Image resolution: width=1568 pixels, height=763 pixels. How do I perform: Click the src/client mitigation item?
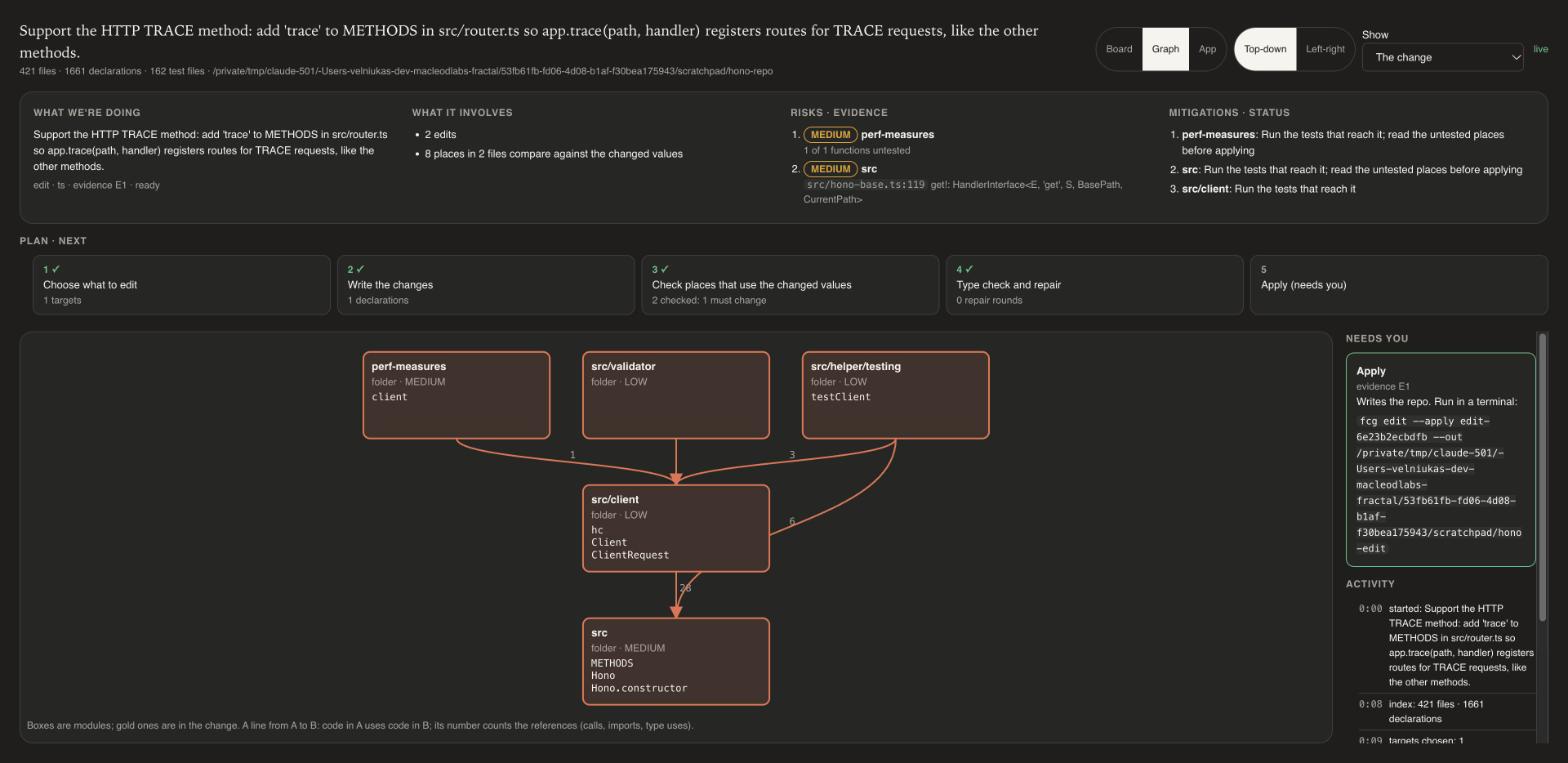(x=1268, y=189)
